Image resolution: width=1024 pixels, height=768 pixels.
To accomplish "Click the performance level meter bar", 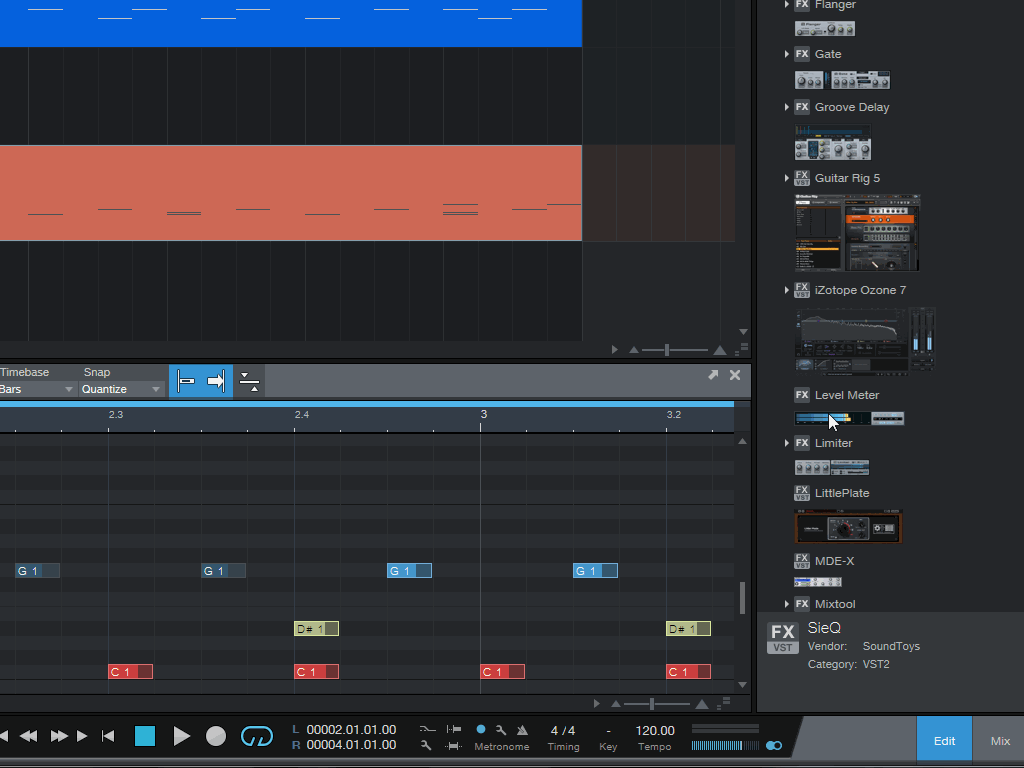I will (725, 745).
